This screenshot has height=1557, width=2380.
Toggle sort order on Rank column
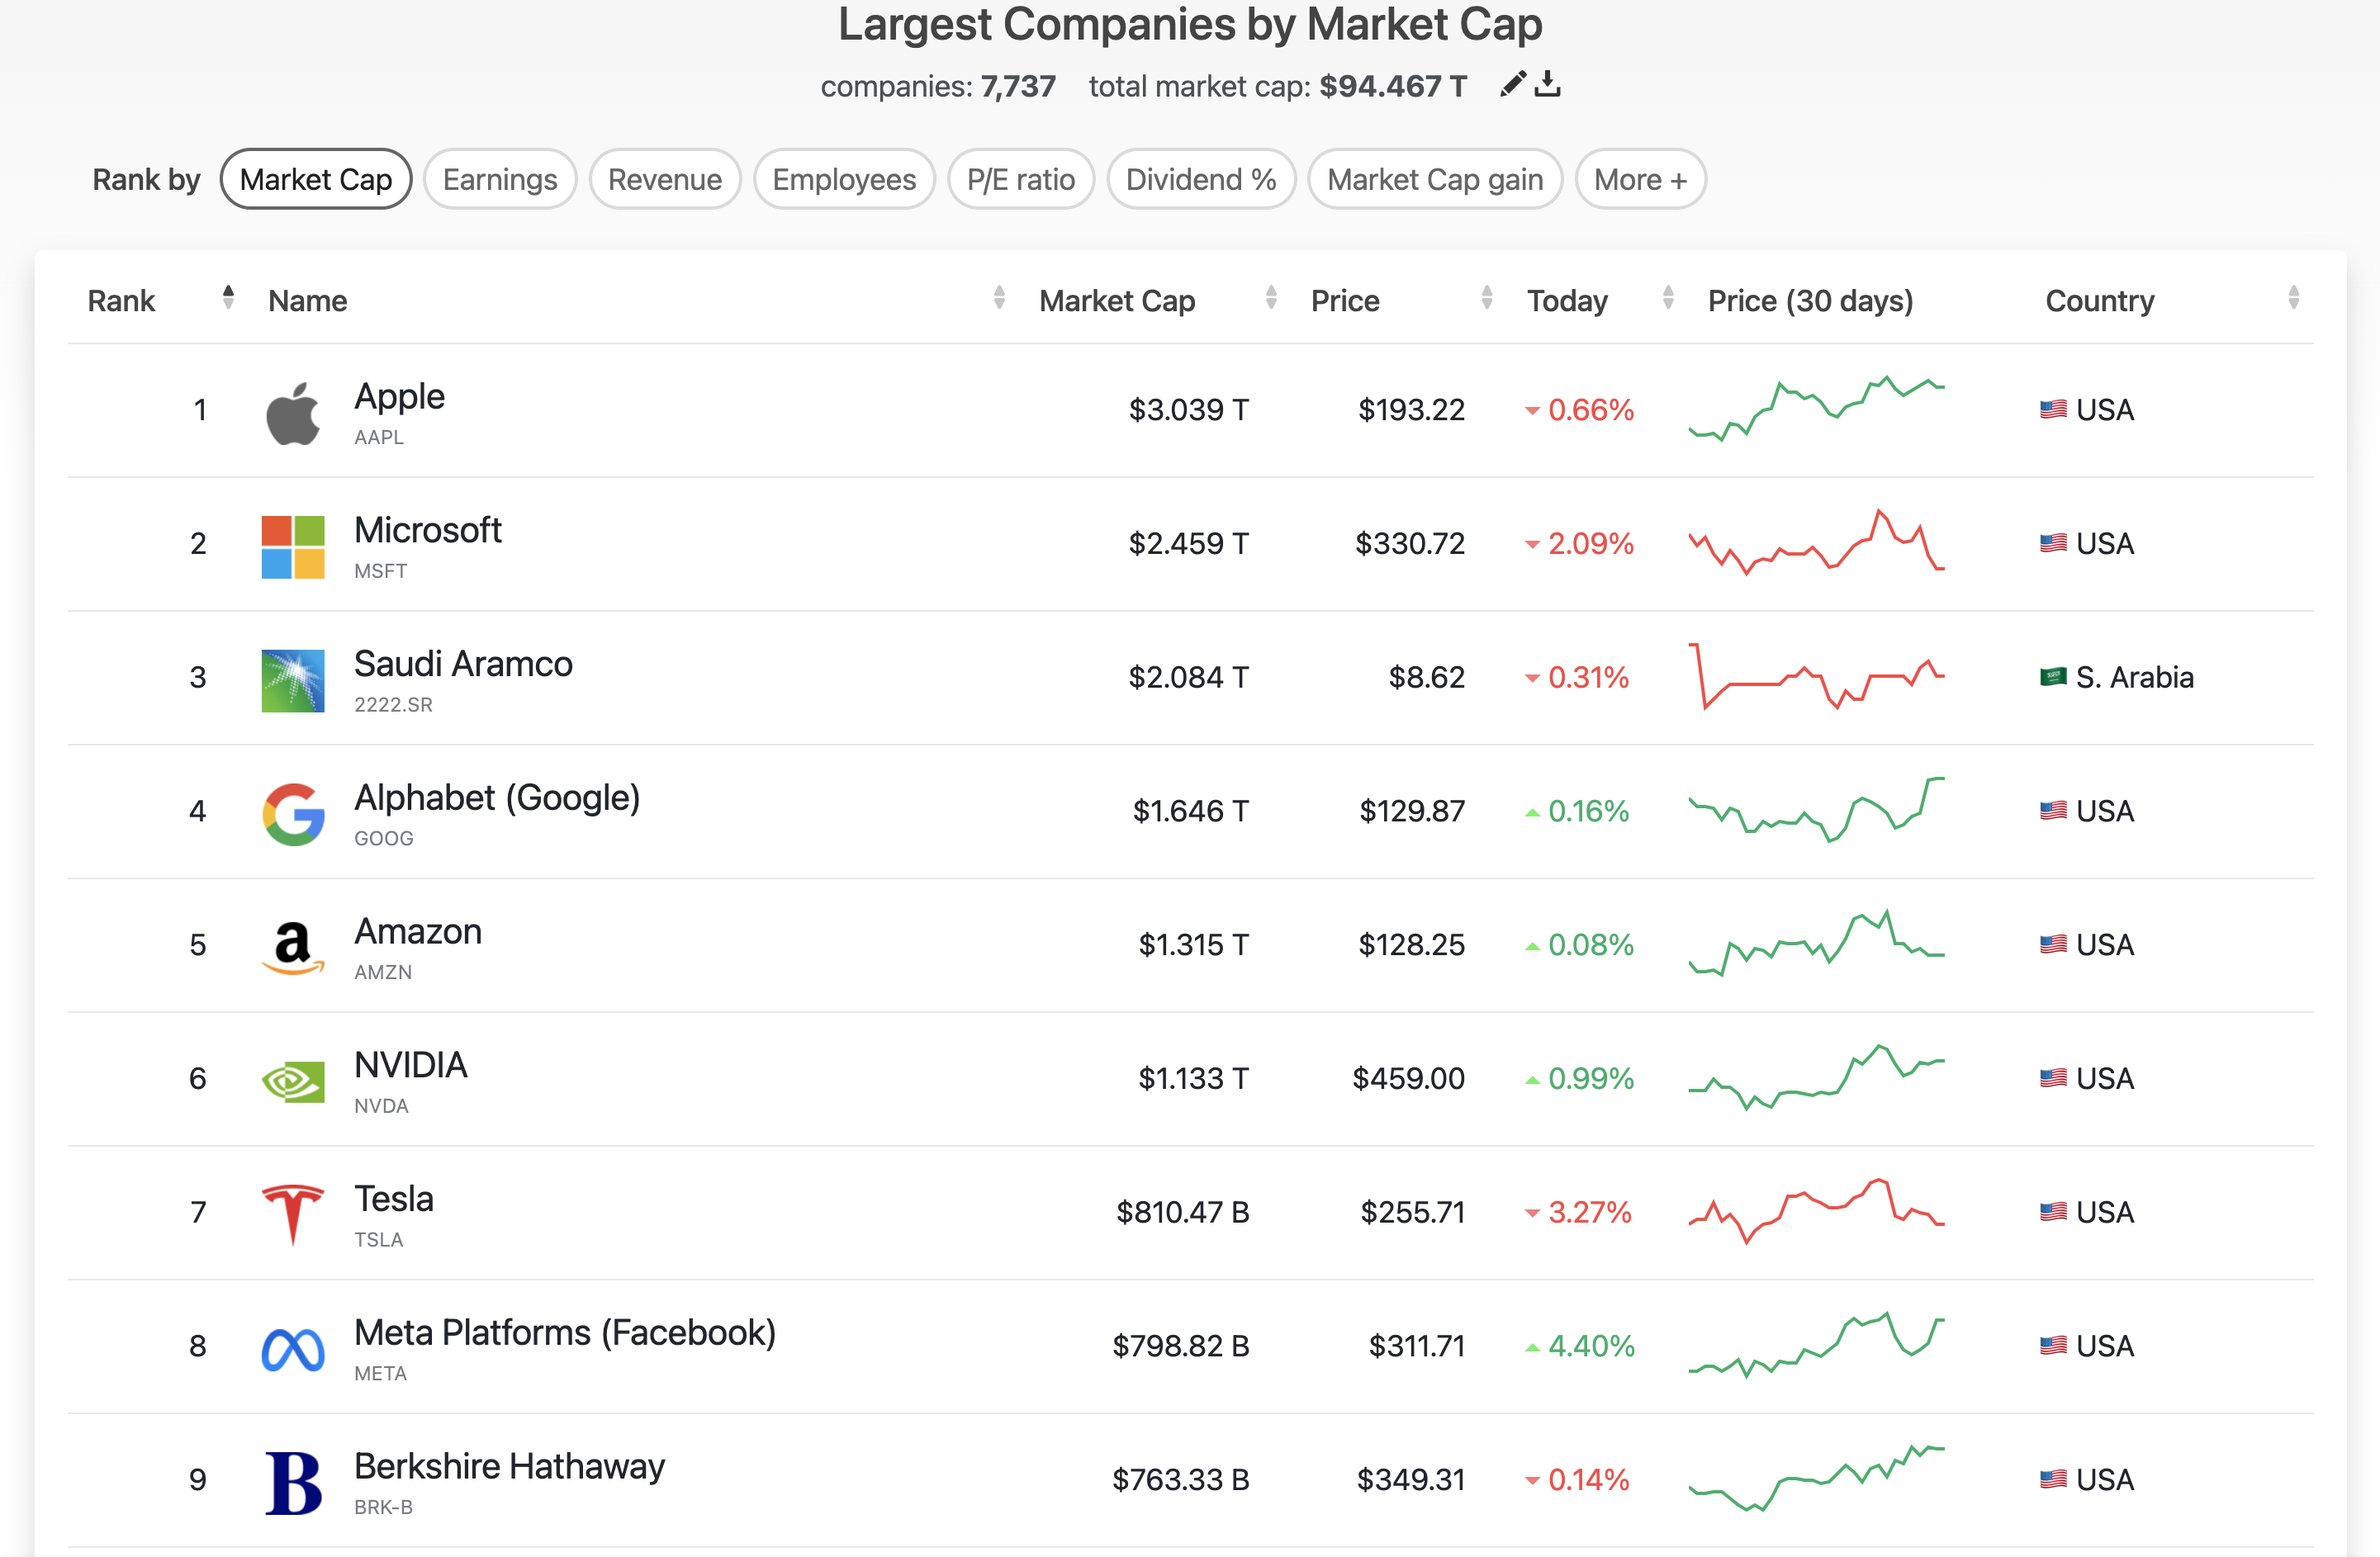click(x=228, y=298)
